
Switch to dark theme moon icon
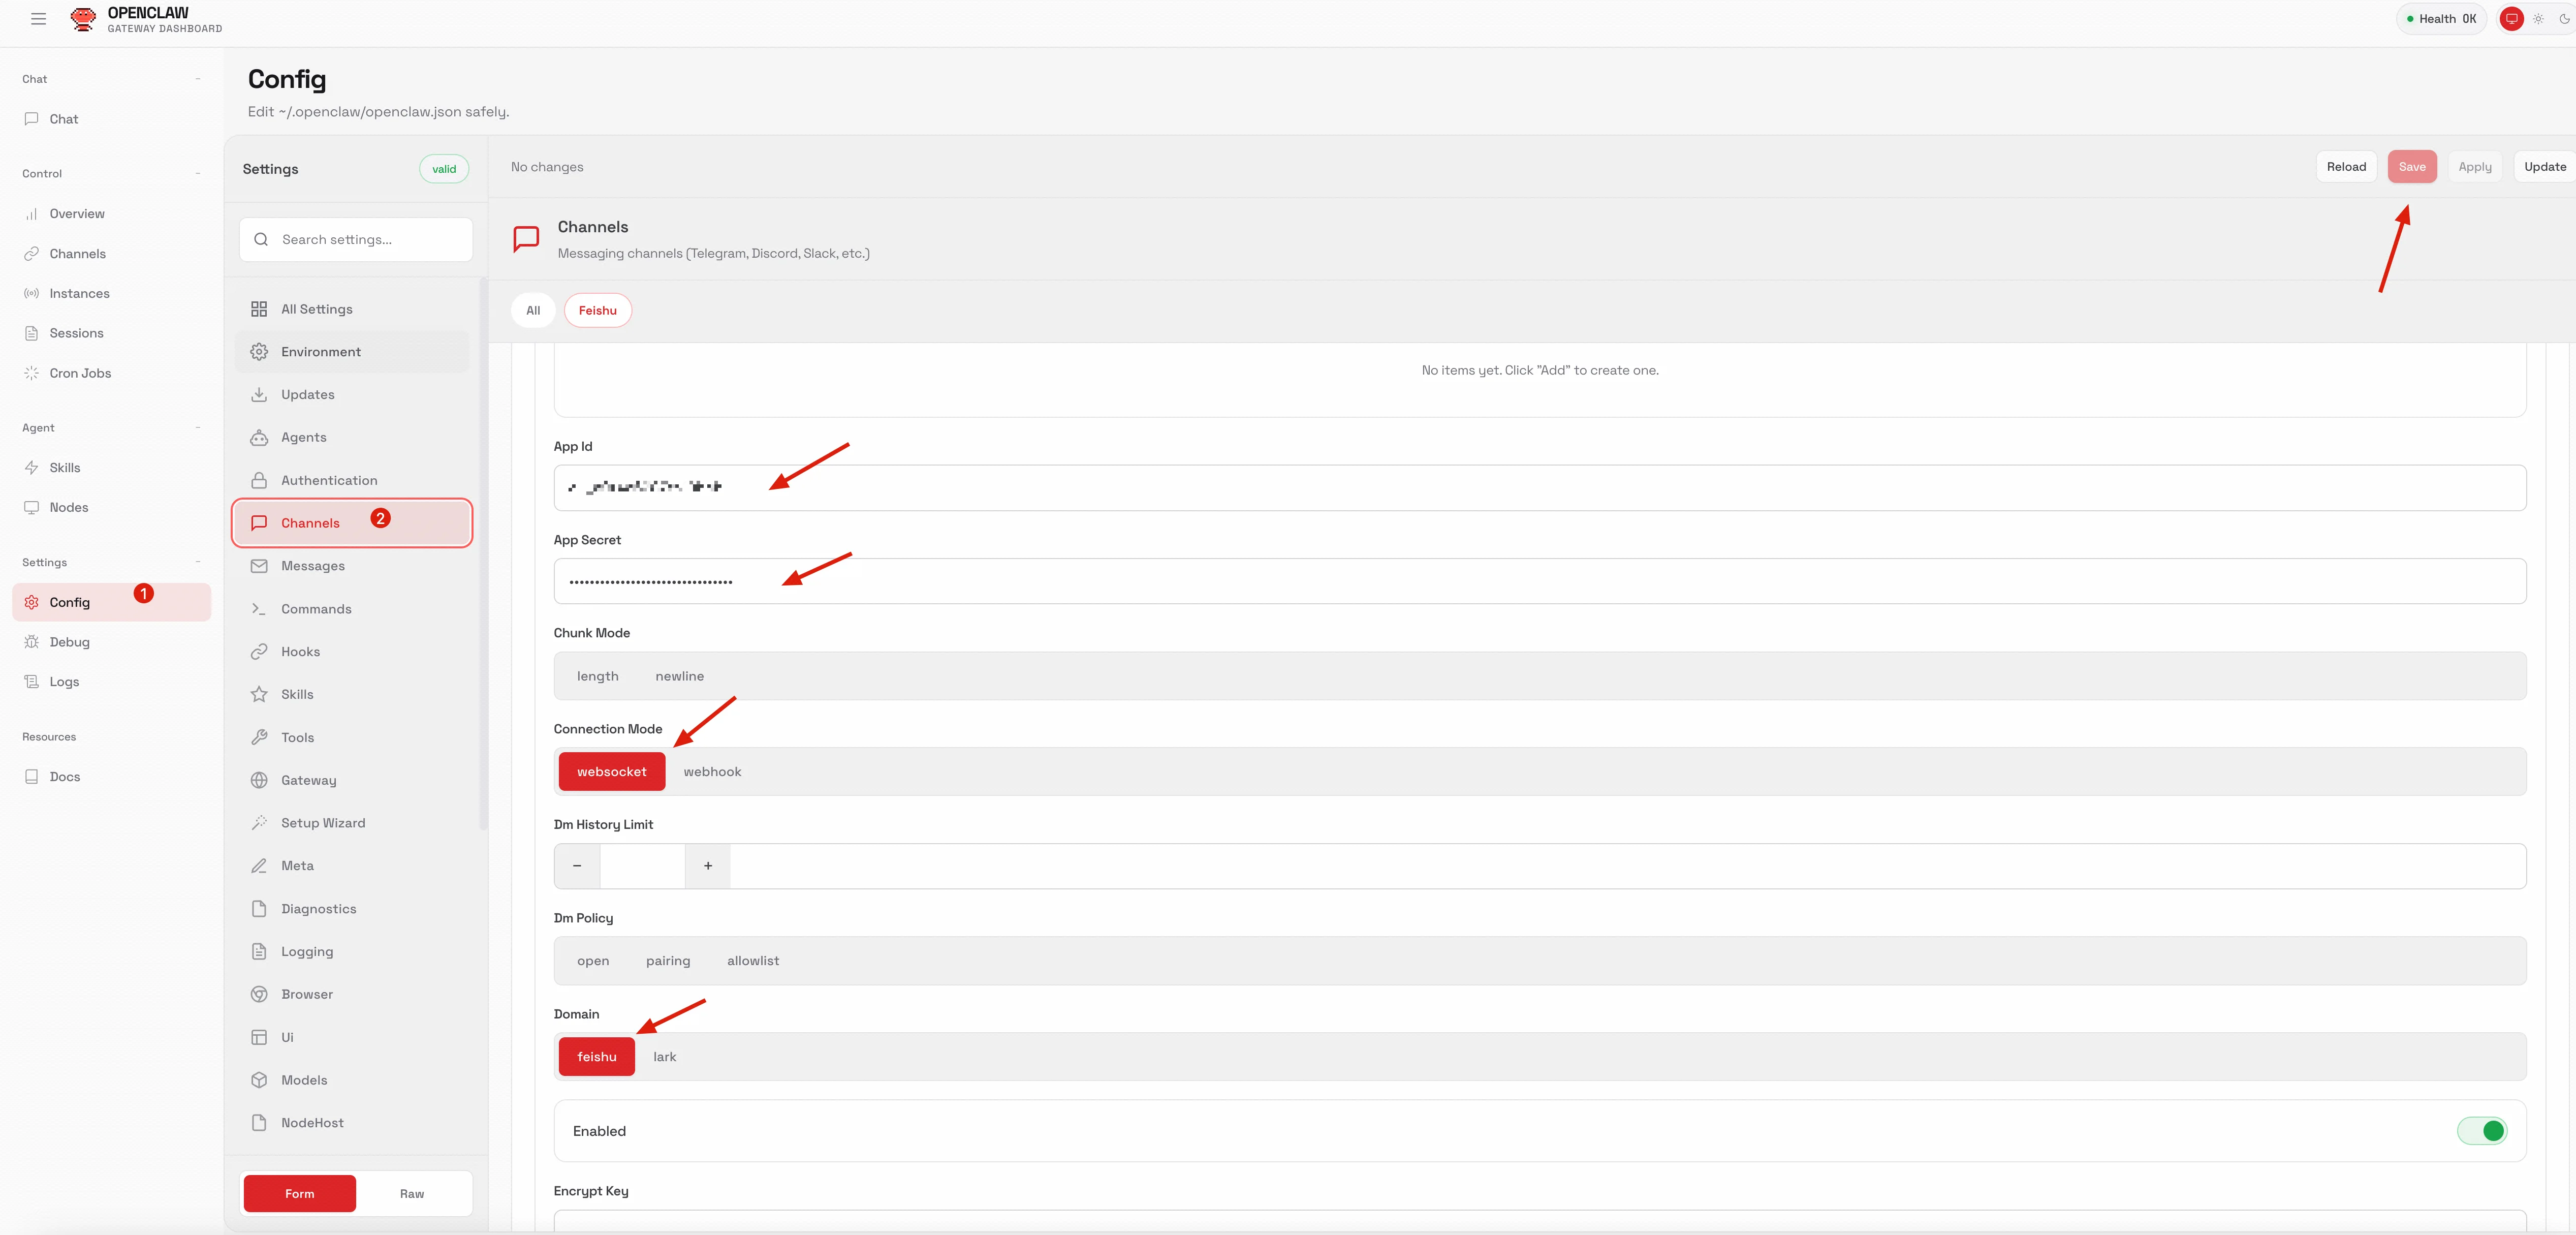pos(2564,19)
